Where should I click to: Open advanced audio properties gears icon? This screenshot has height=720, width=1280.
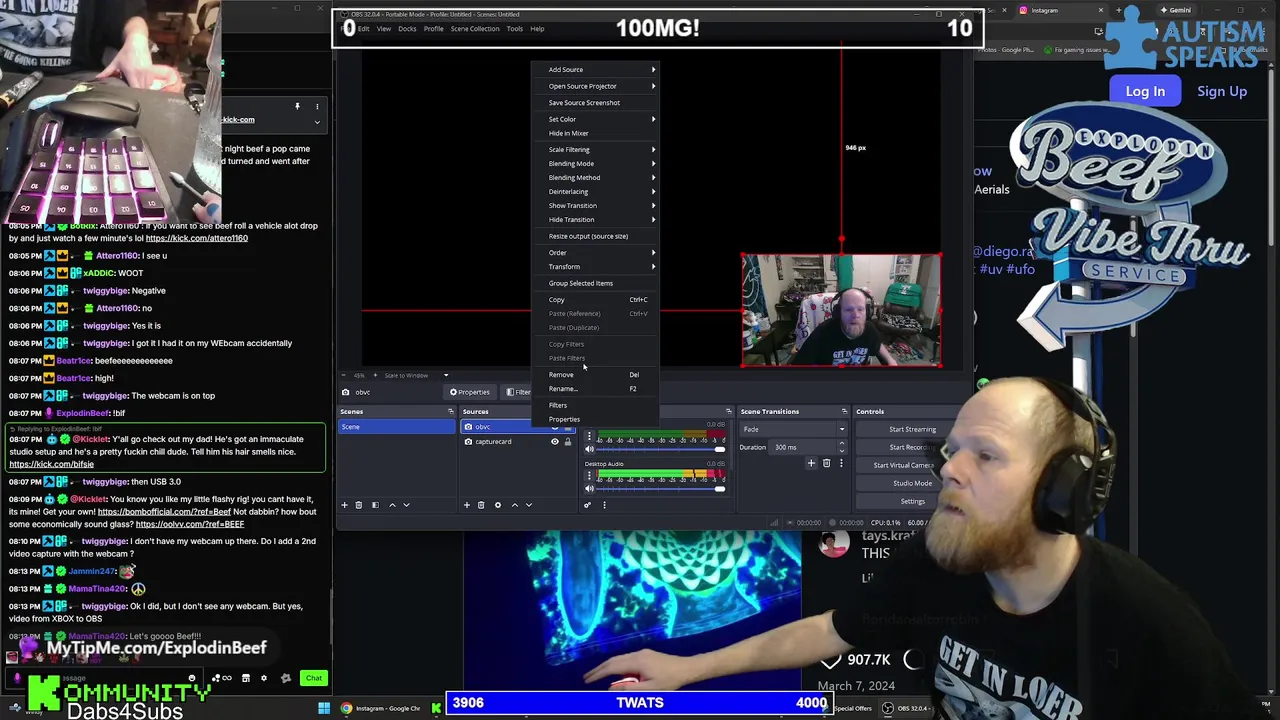(588, 505)
